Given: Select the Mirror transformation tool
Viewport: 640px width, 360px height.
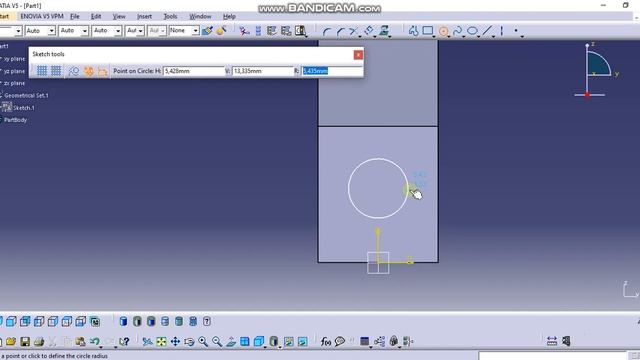Looking at the screenshot, I should (369, 31).
